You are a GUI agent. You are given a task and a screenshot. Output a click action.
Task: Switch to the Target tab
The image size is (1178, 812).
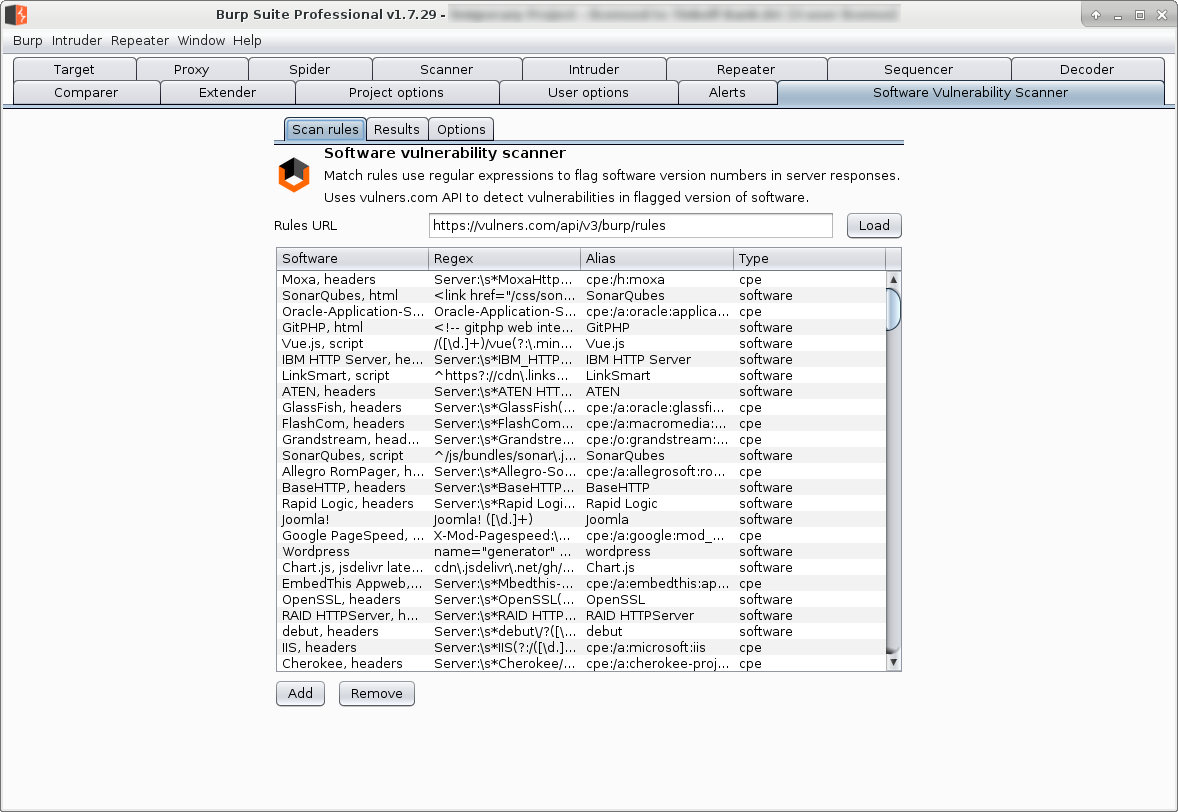tap(74, 69)
